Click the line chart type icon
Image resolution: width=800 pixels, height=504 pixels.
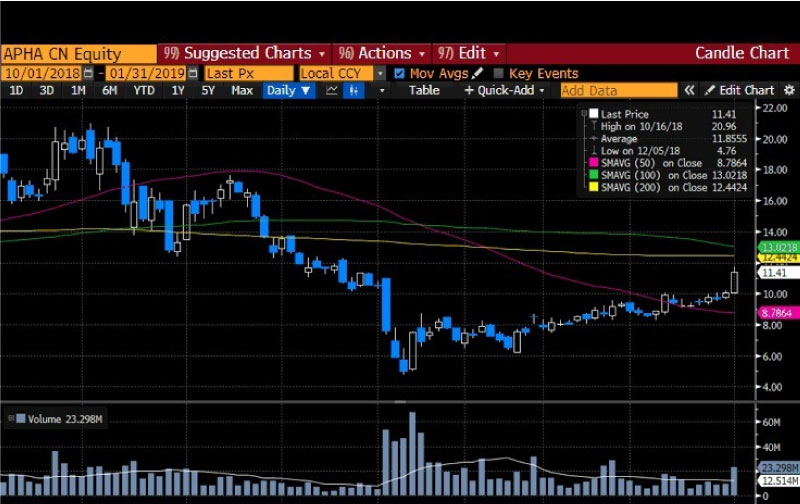point(332,90)
